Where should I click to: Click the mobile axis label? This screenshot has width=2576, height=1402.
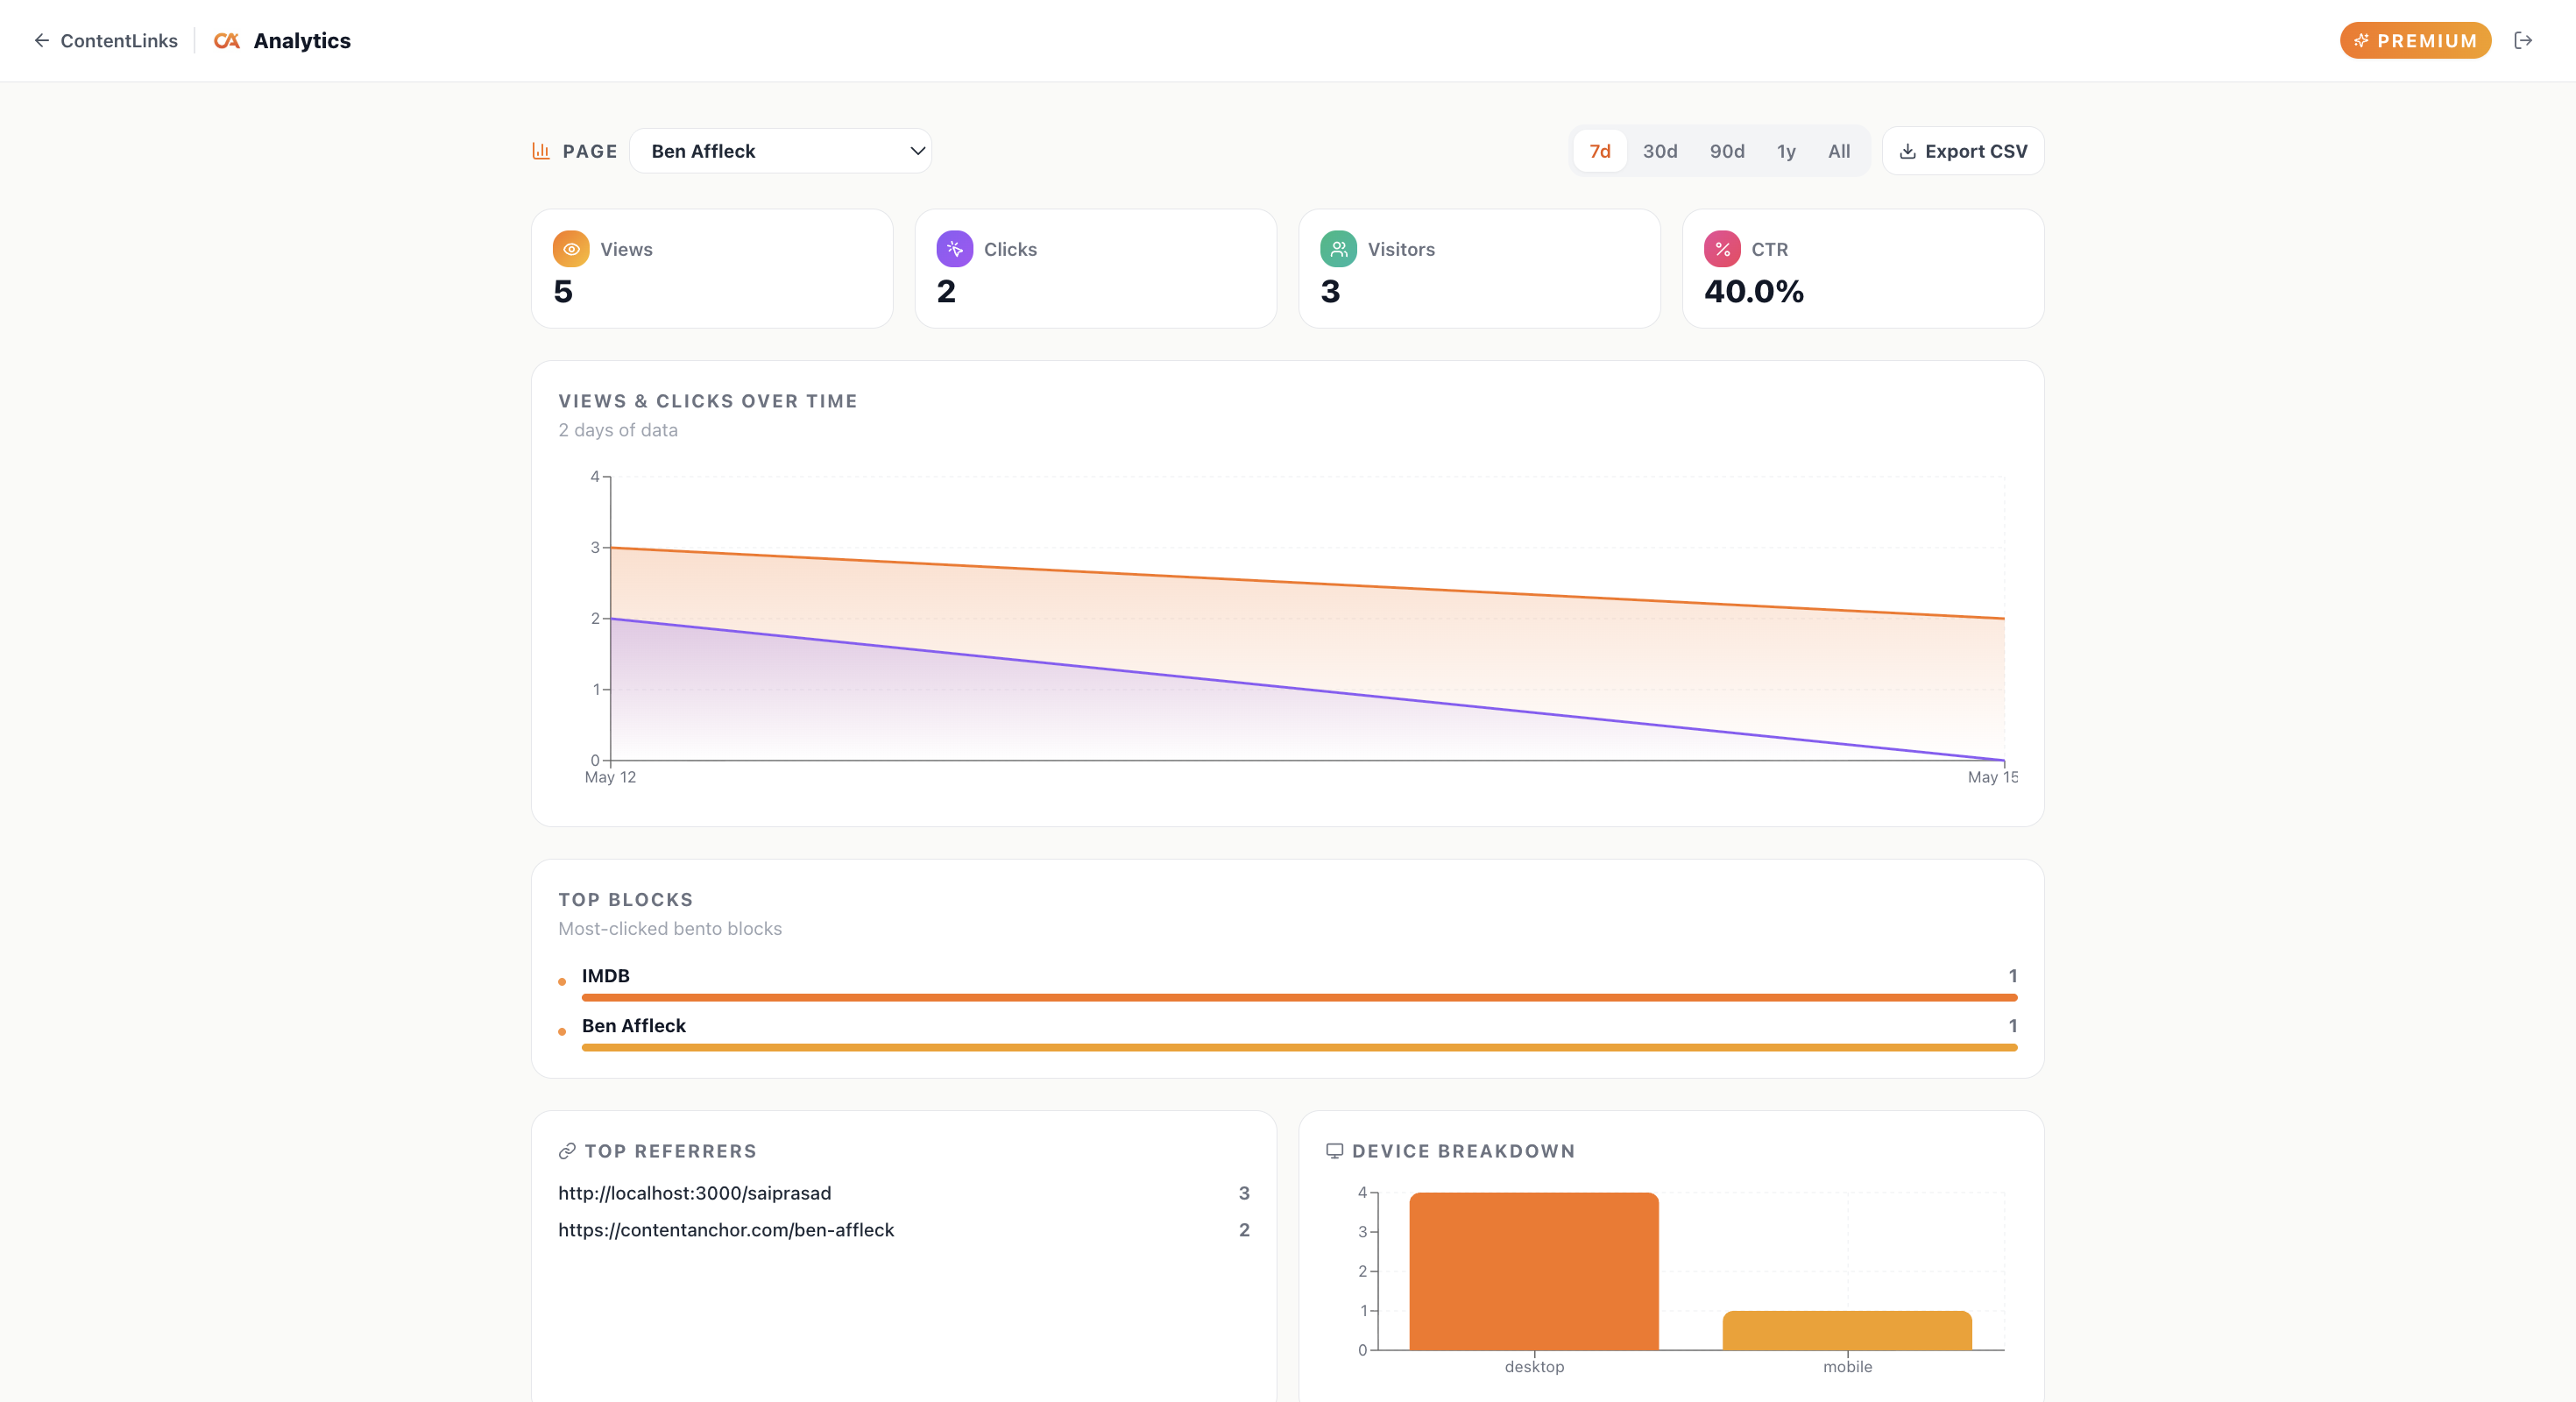click(x=1847, y=1367)
